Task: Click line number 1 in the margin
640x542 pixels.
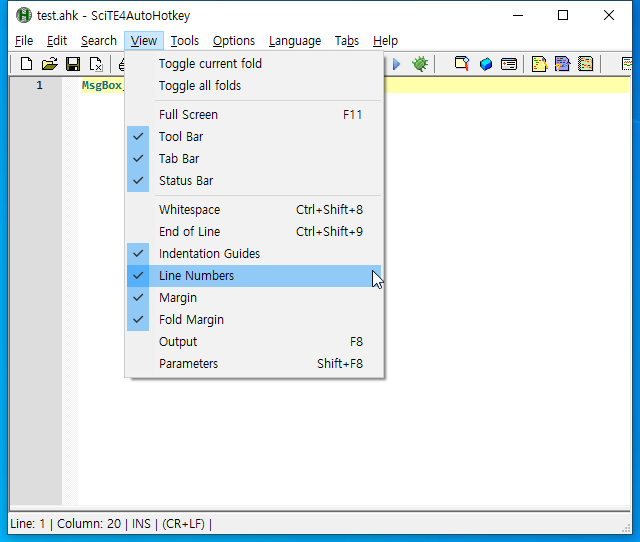Action: [x=39, y=85]
